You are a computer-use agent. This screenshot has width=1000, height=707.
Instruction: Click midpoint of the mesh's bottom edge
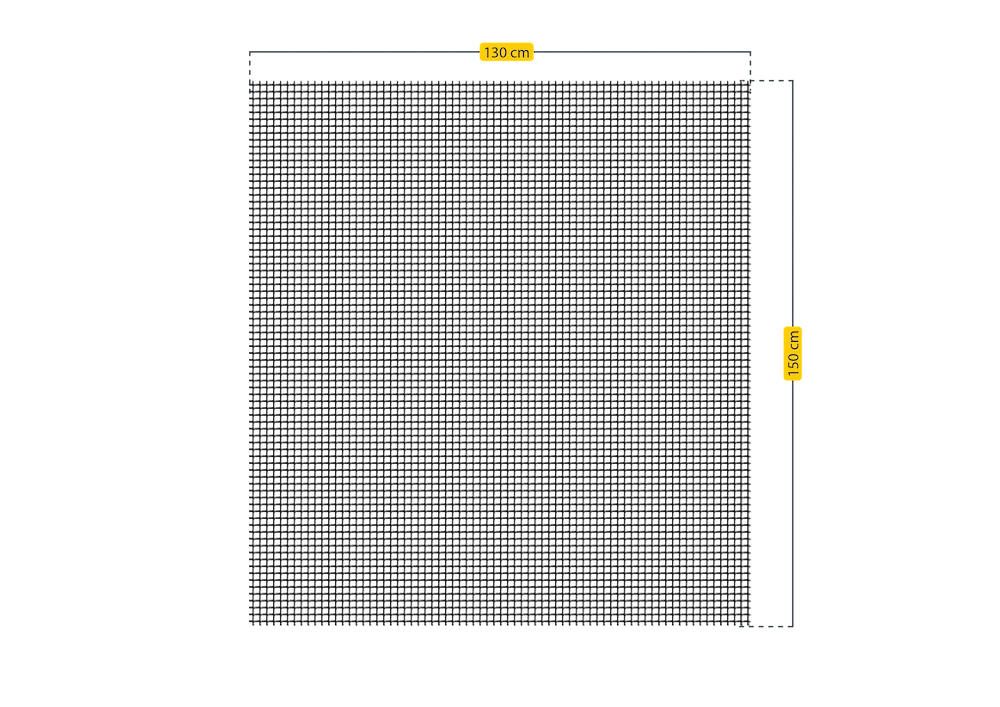(500, 620)
